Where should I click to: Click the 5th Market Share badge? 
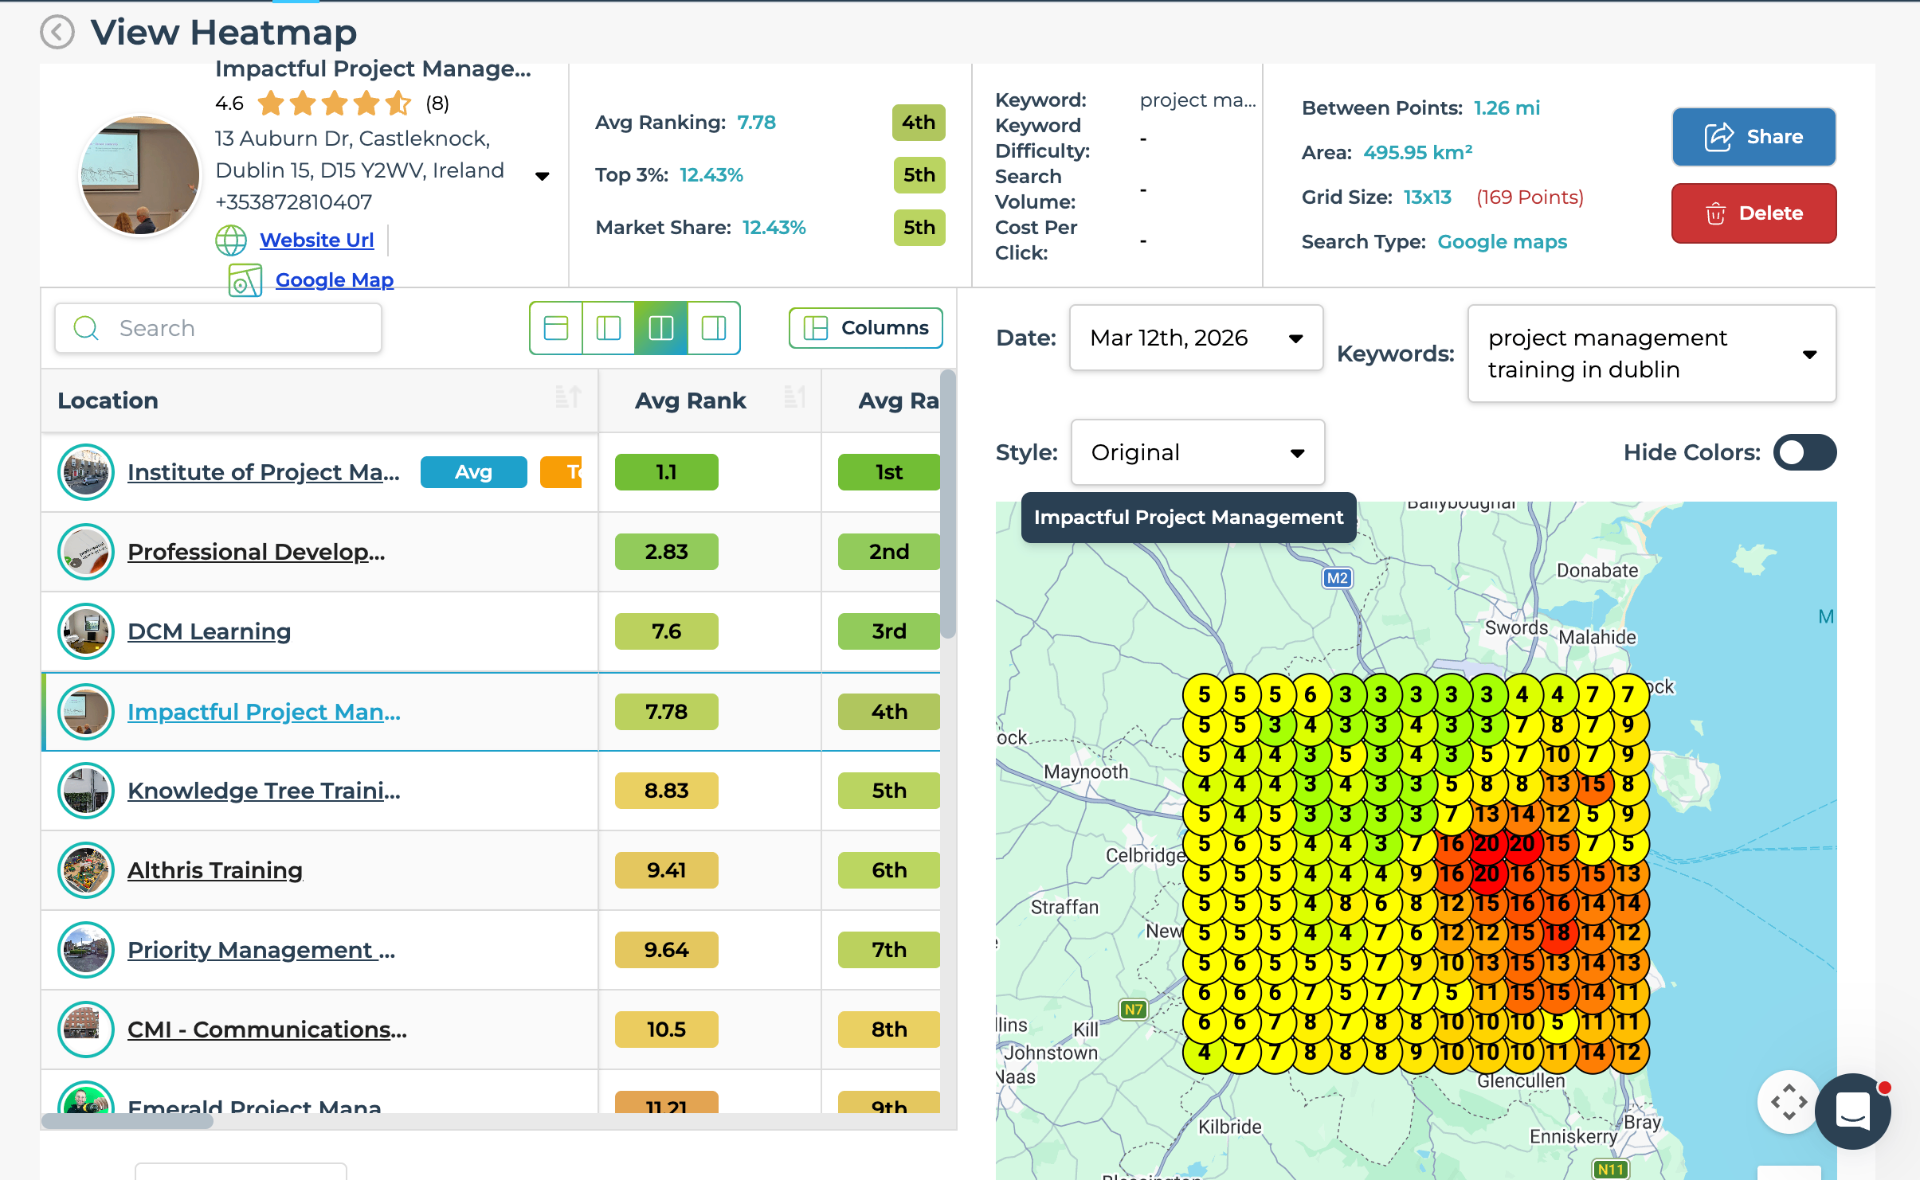918,227
